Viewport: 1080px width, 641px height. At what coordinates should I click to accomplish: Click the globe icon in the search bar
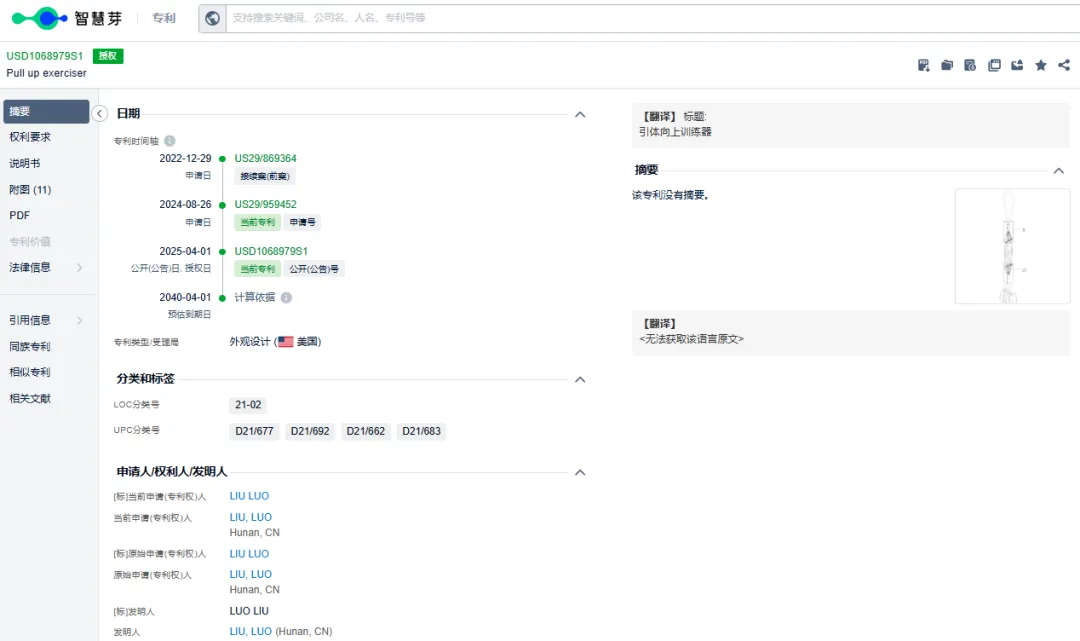[x=213, y=19]
